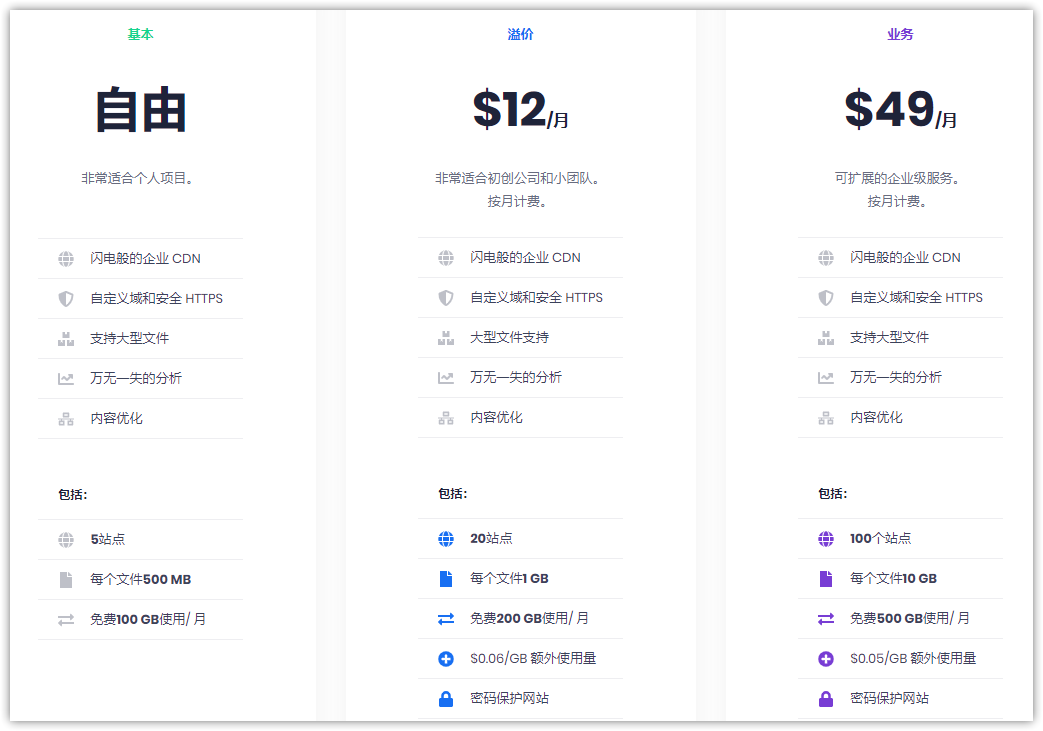
Task: Click the $49/月 price
Action: pyautogui.click(x=900, y=110)
